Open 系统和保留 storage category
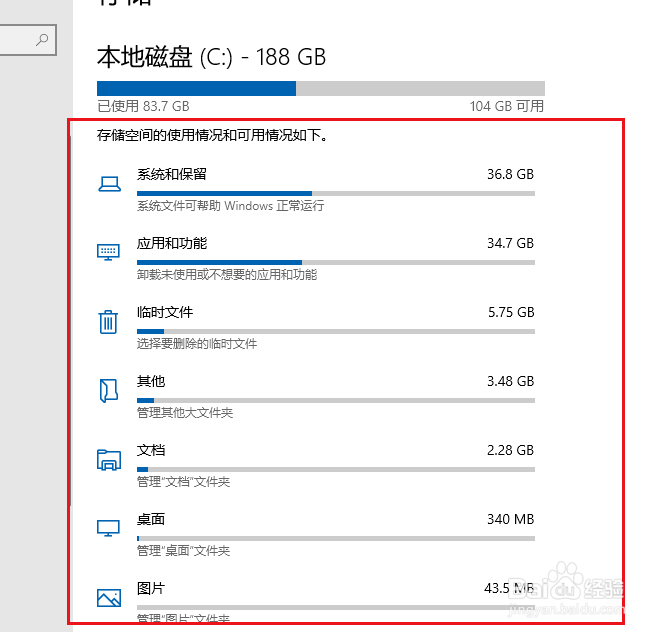662x632 pixels. [315, 190]
